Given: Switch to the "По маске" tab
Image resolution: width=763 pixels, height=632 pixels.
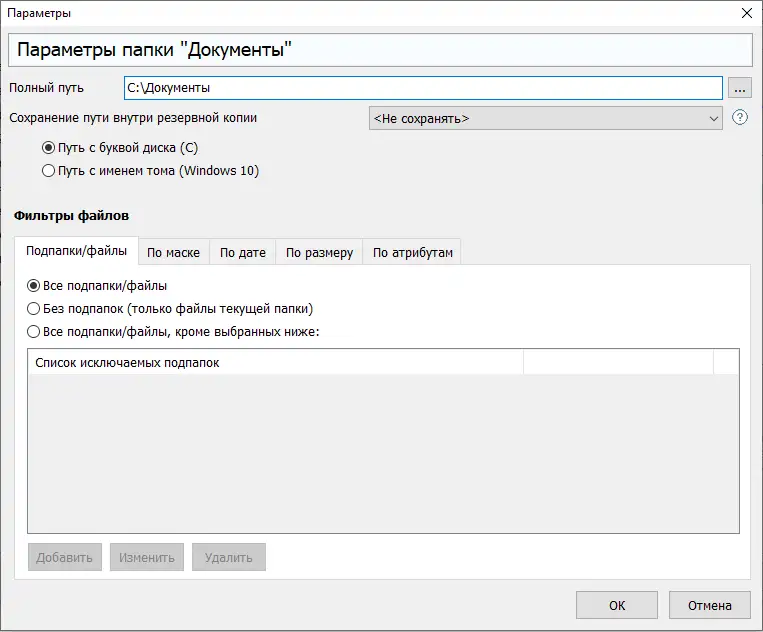Looking at the screenshot, I should tap(173, 252).
